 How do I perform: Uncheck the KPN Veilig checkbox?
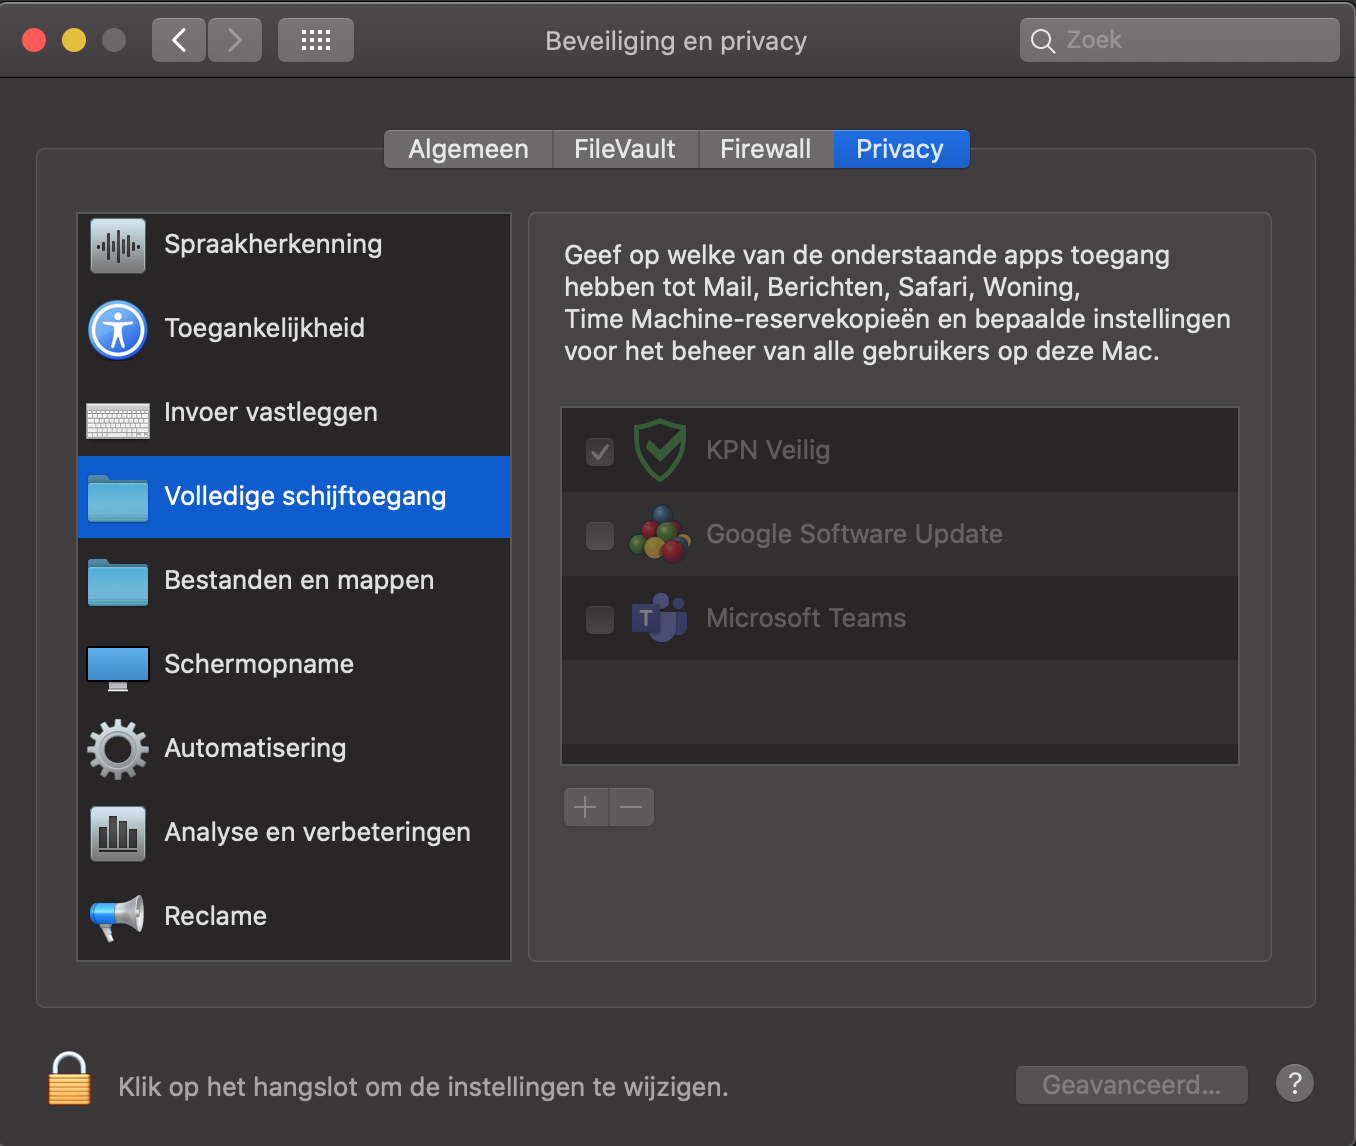600,451
